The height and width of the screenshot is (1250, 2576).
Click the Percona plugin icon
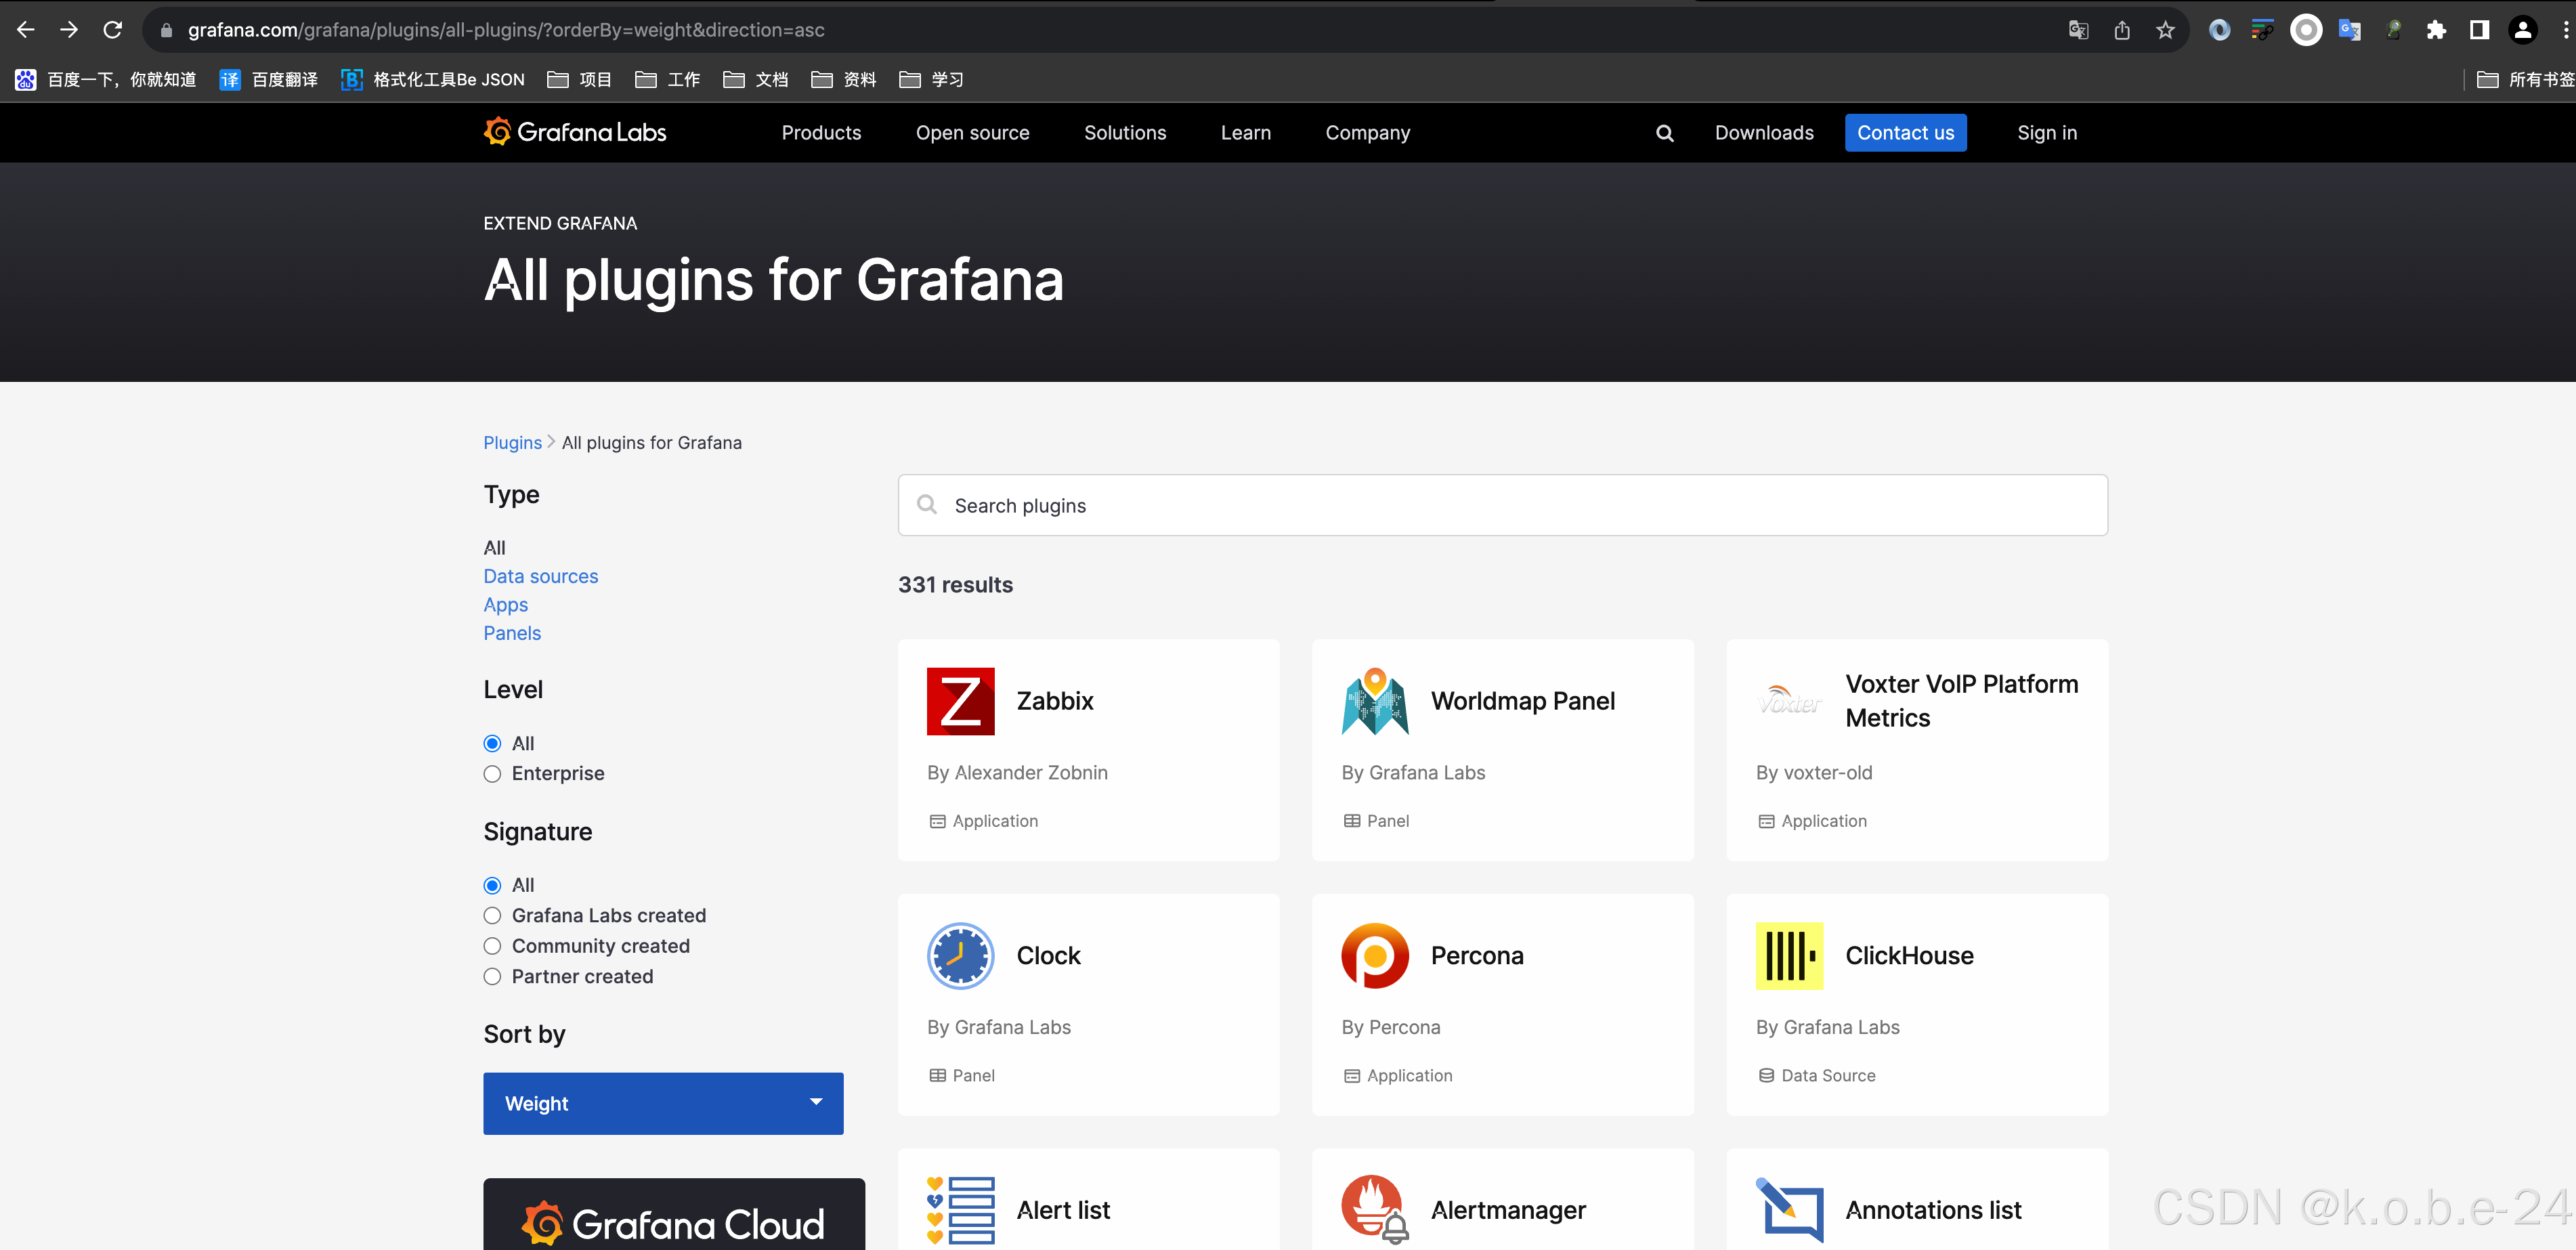[x=1374, y=955]
